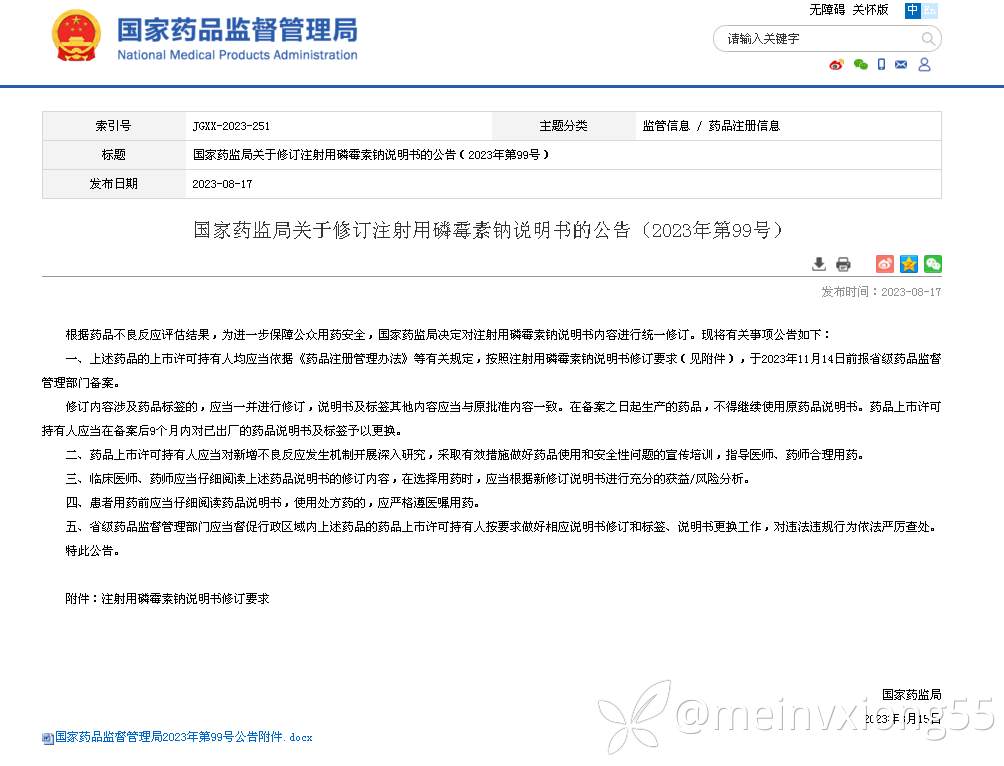
Task: Download 2023年第99号公告附件.docx attachment
Action: pyautogui.click(x=183, y=737)
